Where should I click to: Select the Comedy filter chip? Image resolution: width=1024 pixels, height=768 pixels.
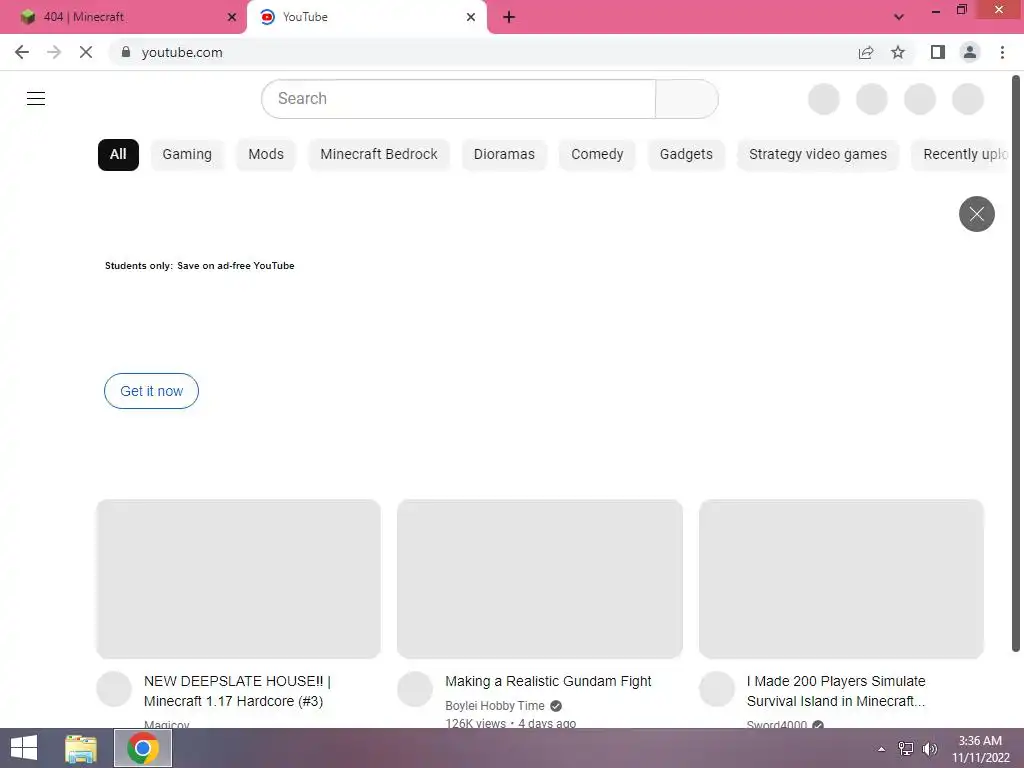click(597, 155)
